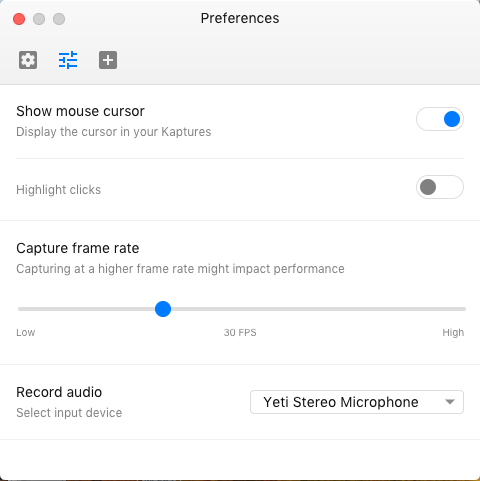
Task: Click the minimize window button
Action: pos(39,19)
